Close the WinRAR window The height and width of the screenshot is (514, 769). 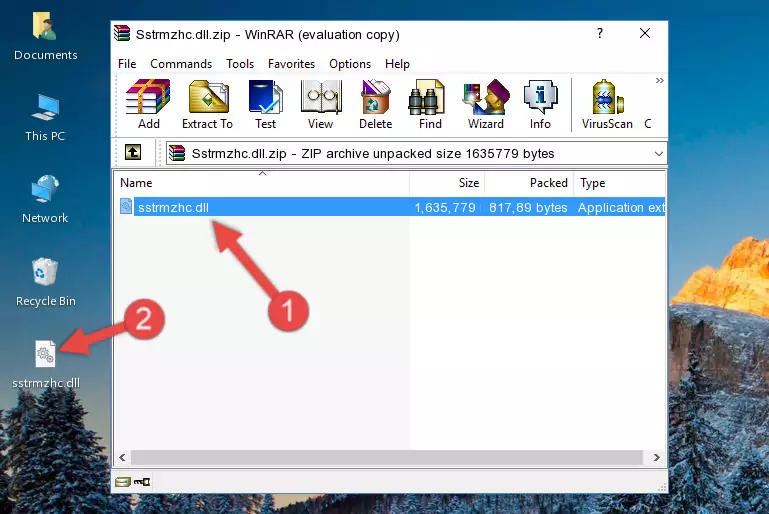point(645,33)
